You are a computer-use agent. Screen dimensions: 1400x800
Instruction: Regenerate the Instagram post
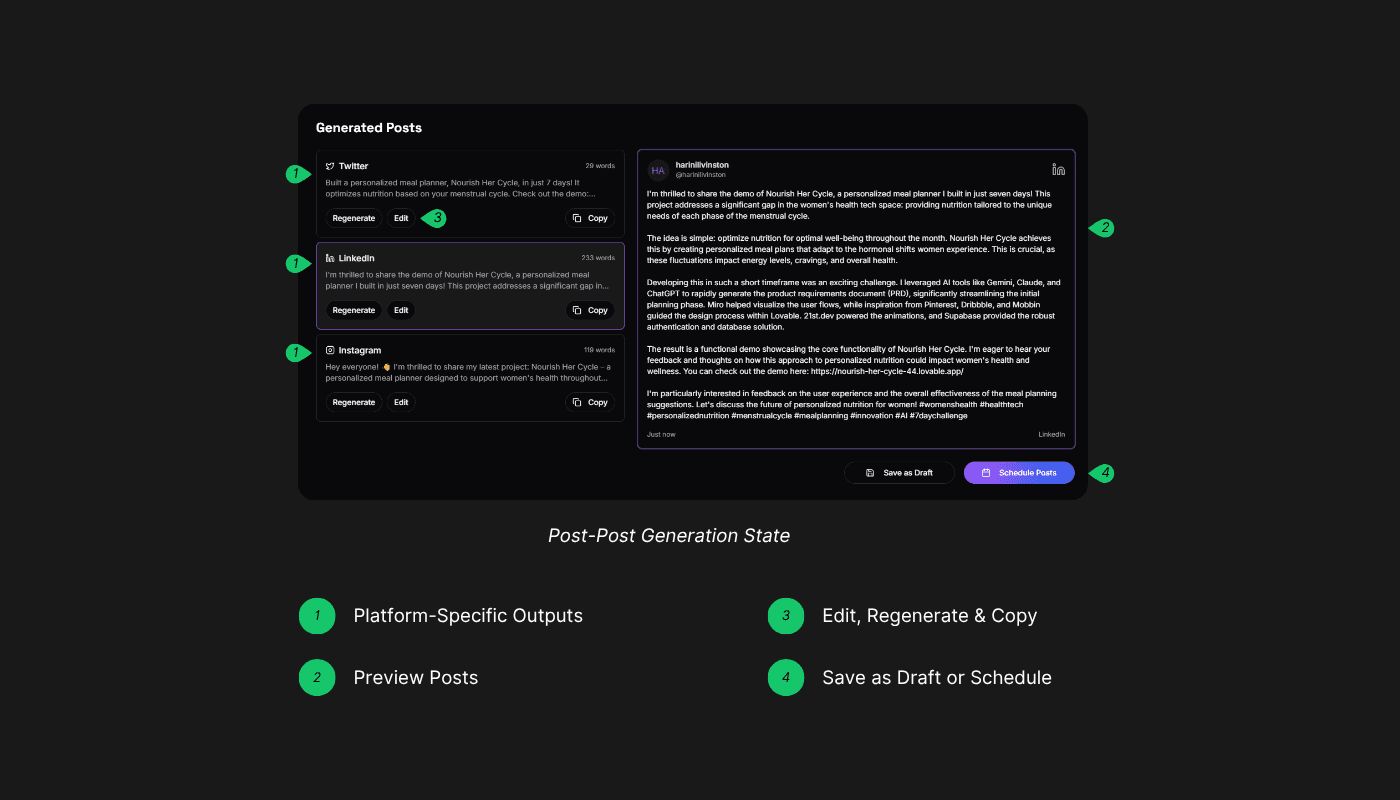[x=354, y=402]
